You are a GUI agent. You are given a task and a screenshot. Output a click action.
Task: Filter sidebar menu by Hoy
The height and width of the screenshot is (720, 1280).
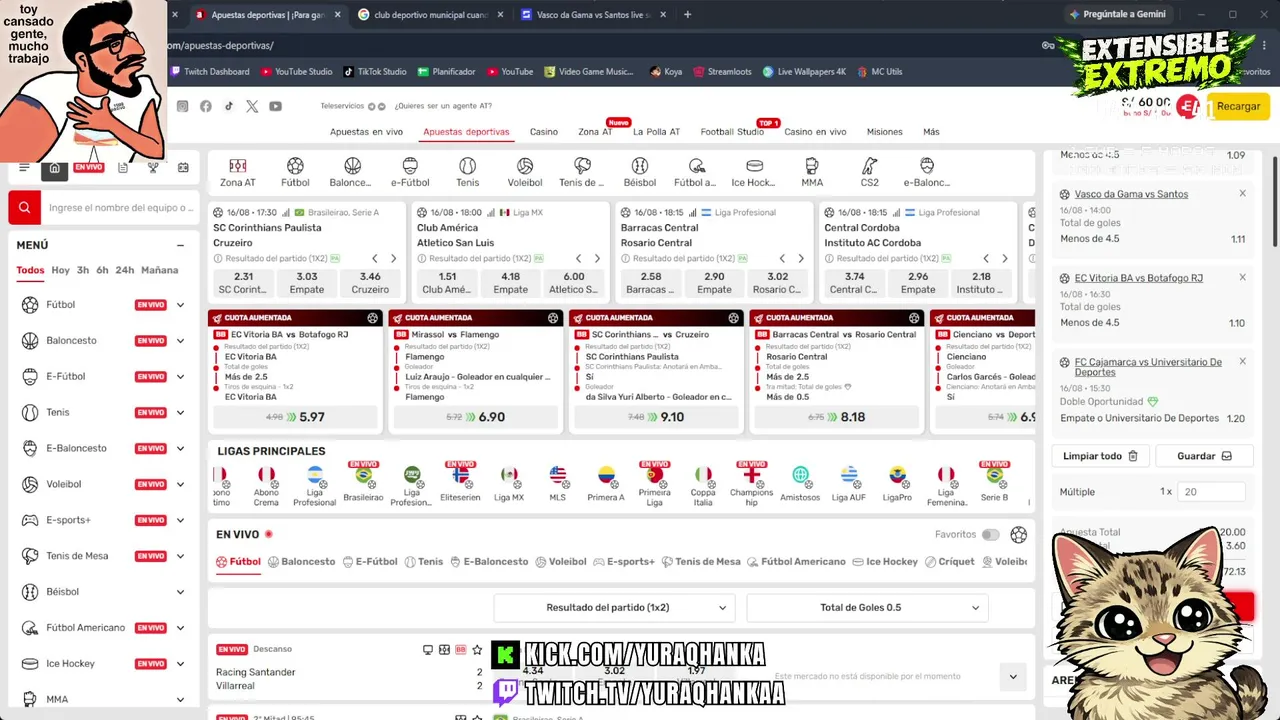[61, 270]
